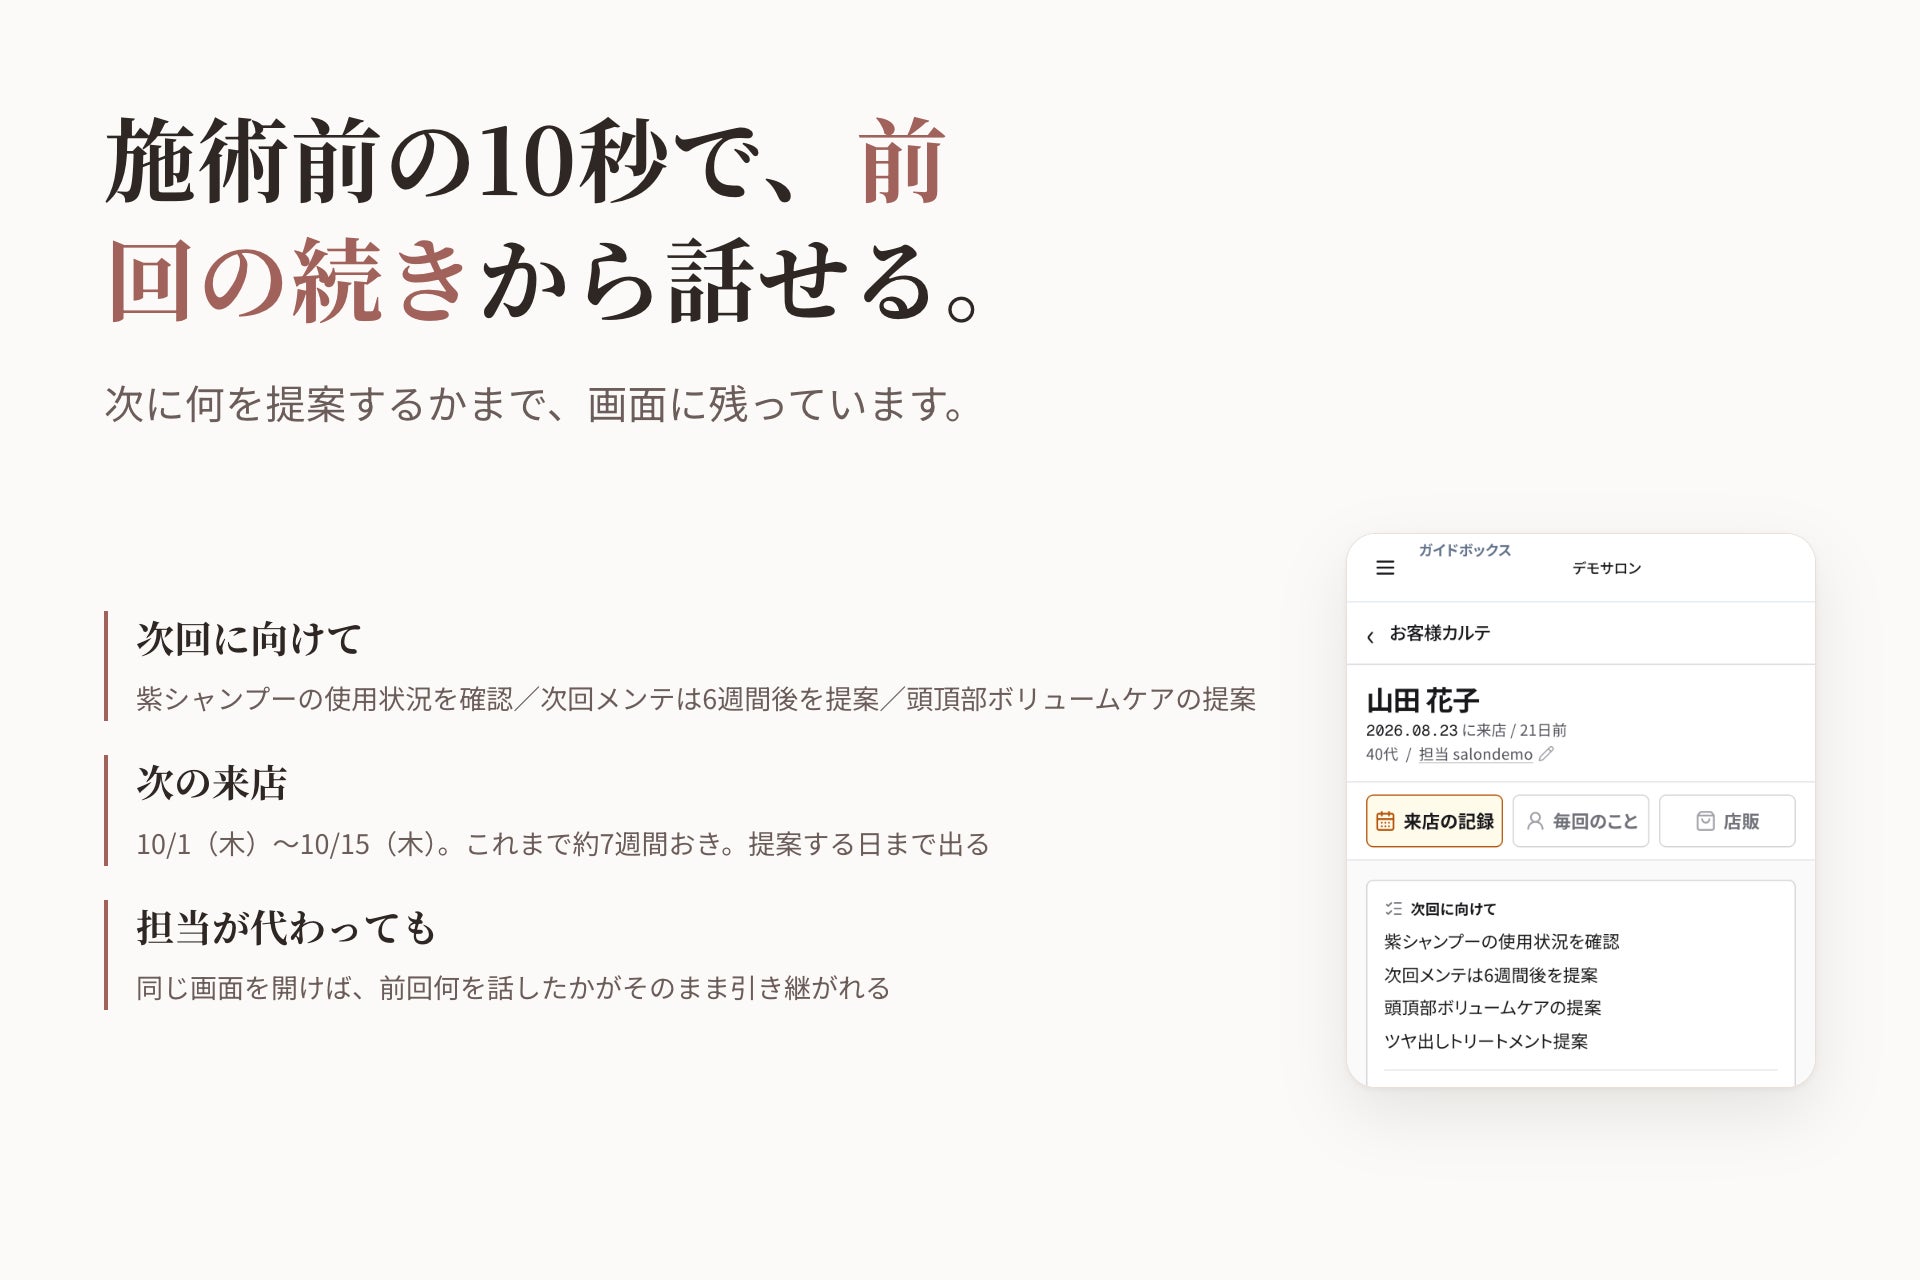Image resolution: width=1920 pixels, height=1280 pixels.
Task: Go back via the お客様カルテ label
Action: point(1439,633)
